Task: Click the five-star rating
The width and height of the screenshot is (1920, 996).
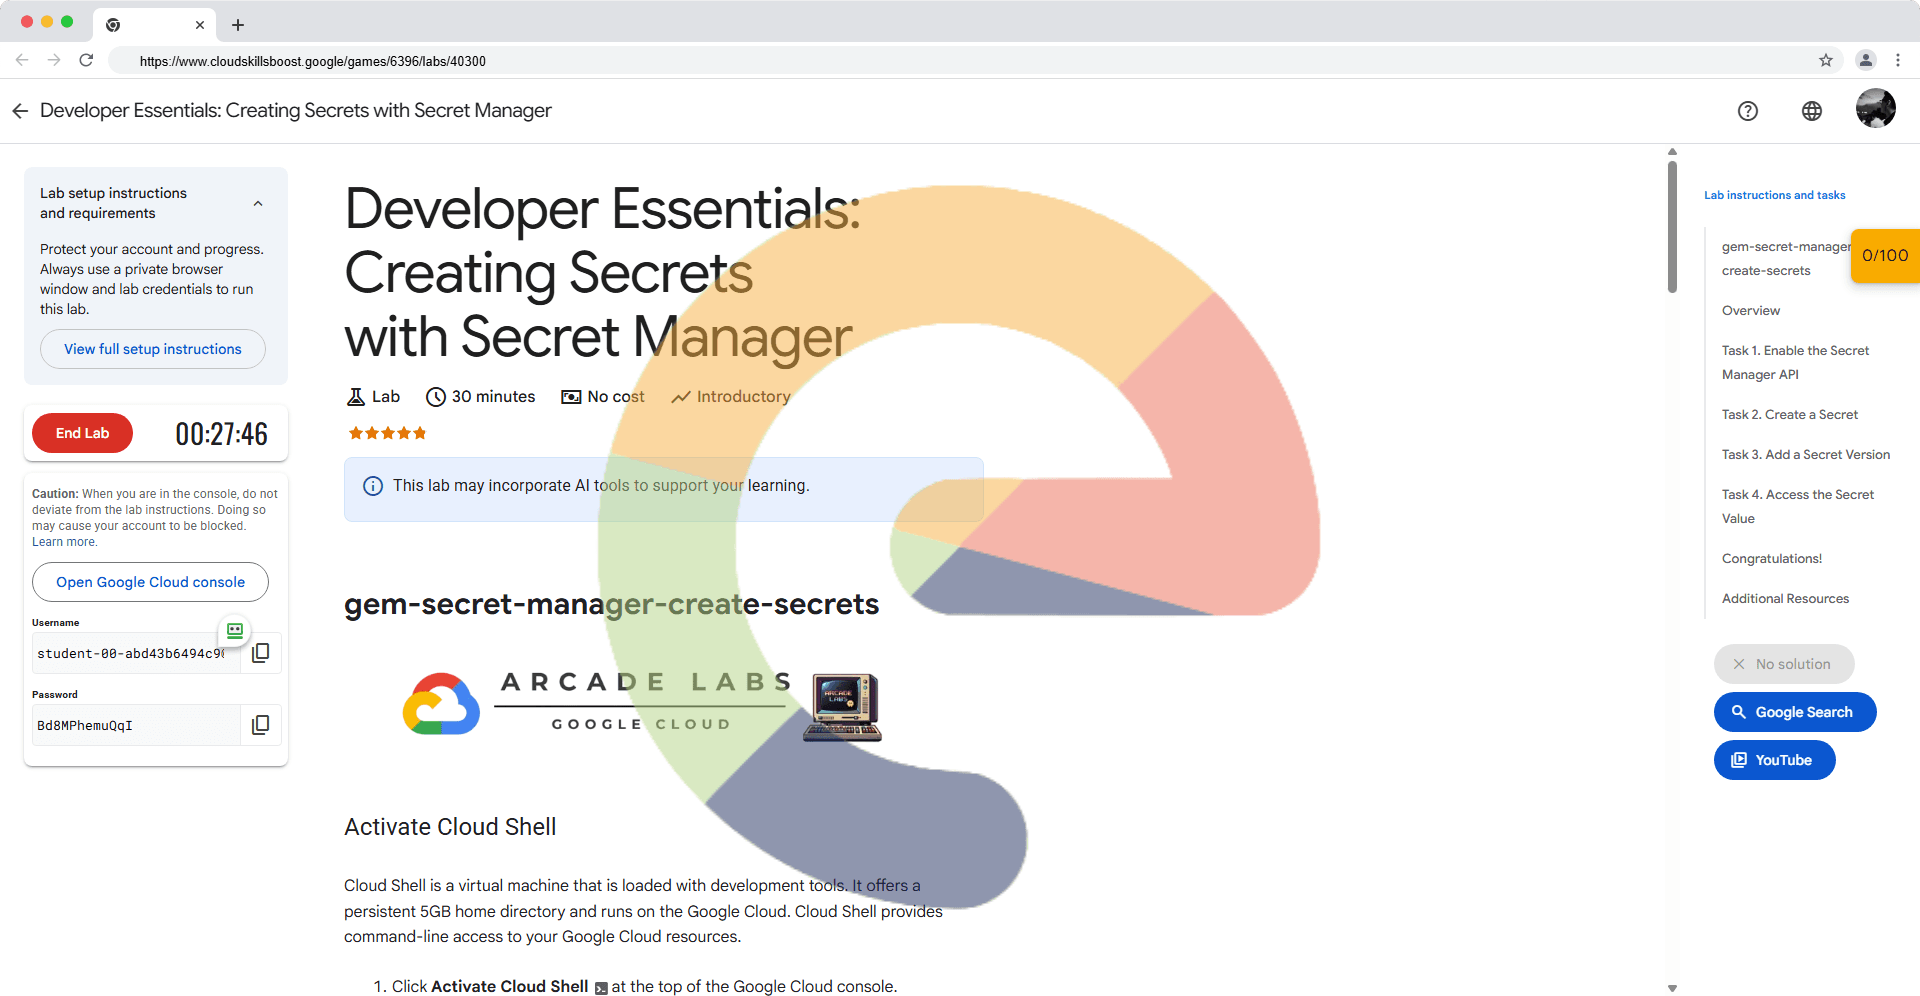Action: coord(387,433)
